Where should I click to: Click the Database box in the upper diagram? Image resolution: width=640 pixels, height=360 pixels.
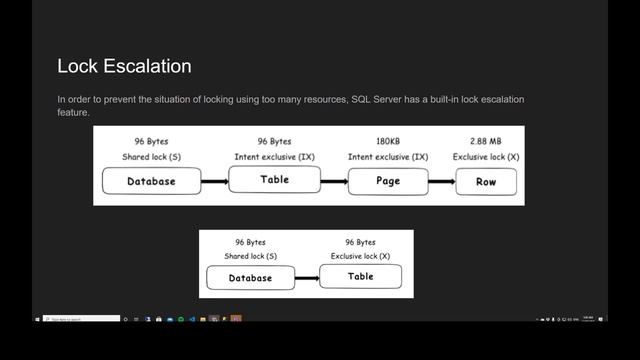(x=151, y=181)
